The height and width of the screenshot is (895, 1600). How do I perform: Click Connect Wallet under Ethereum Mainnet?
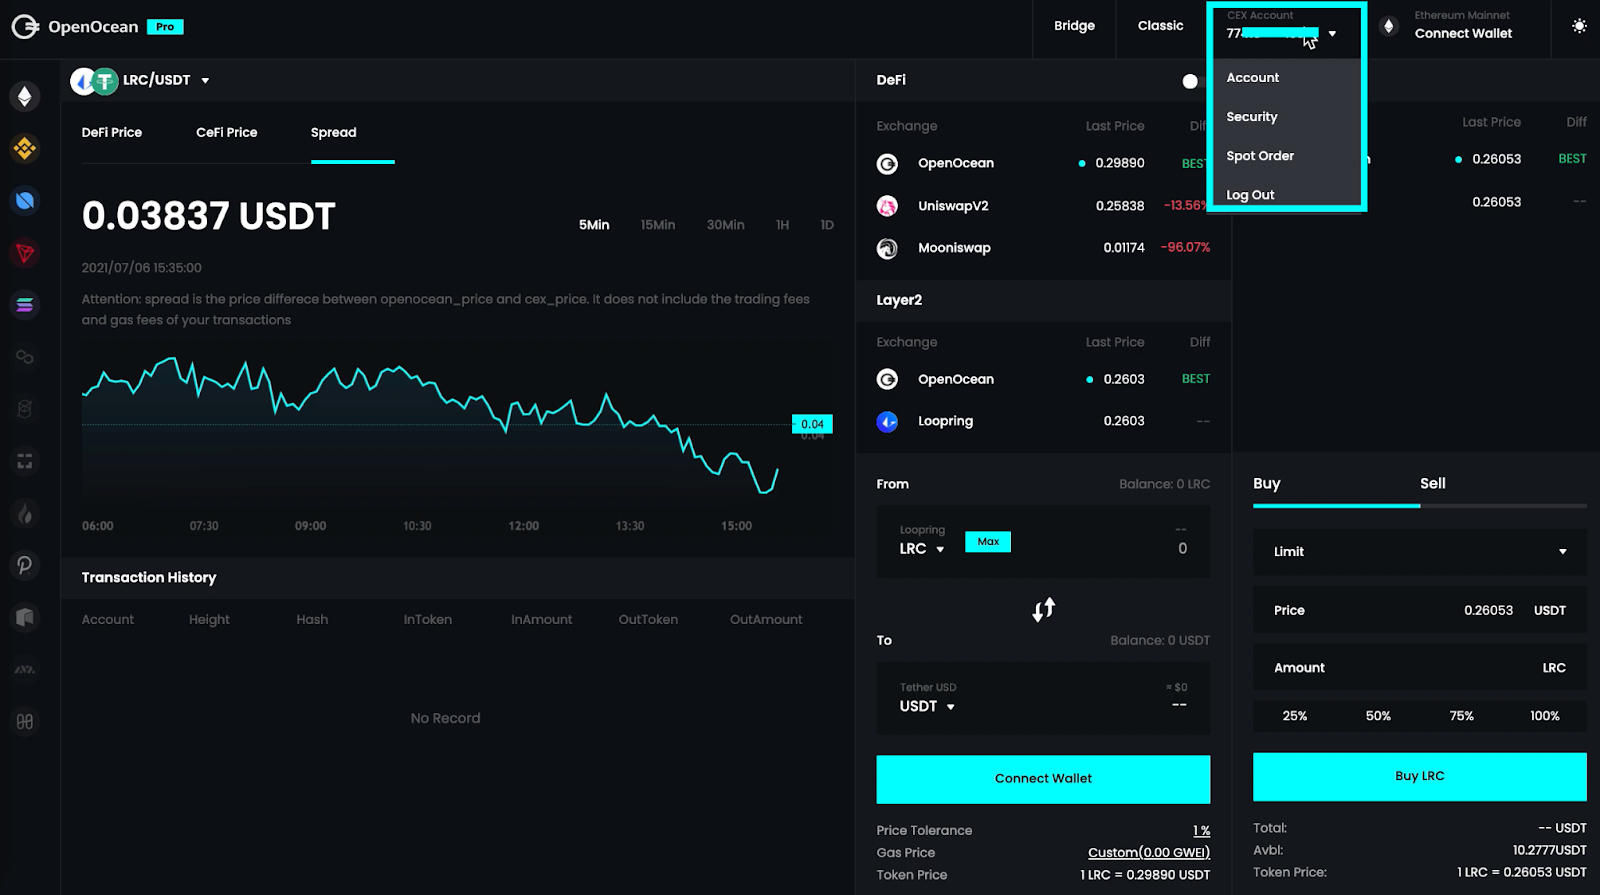coord(1463,34)
